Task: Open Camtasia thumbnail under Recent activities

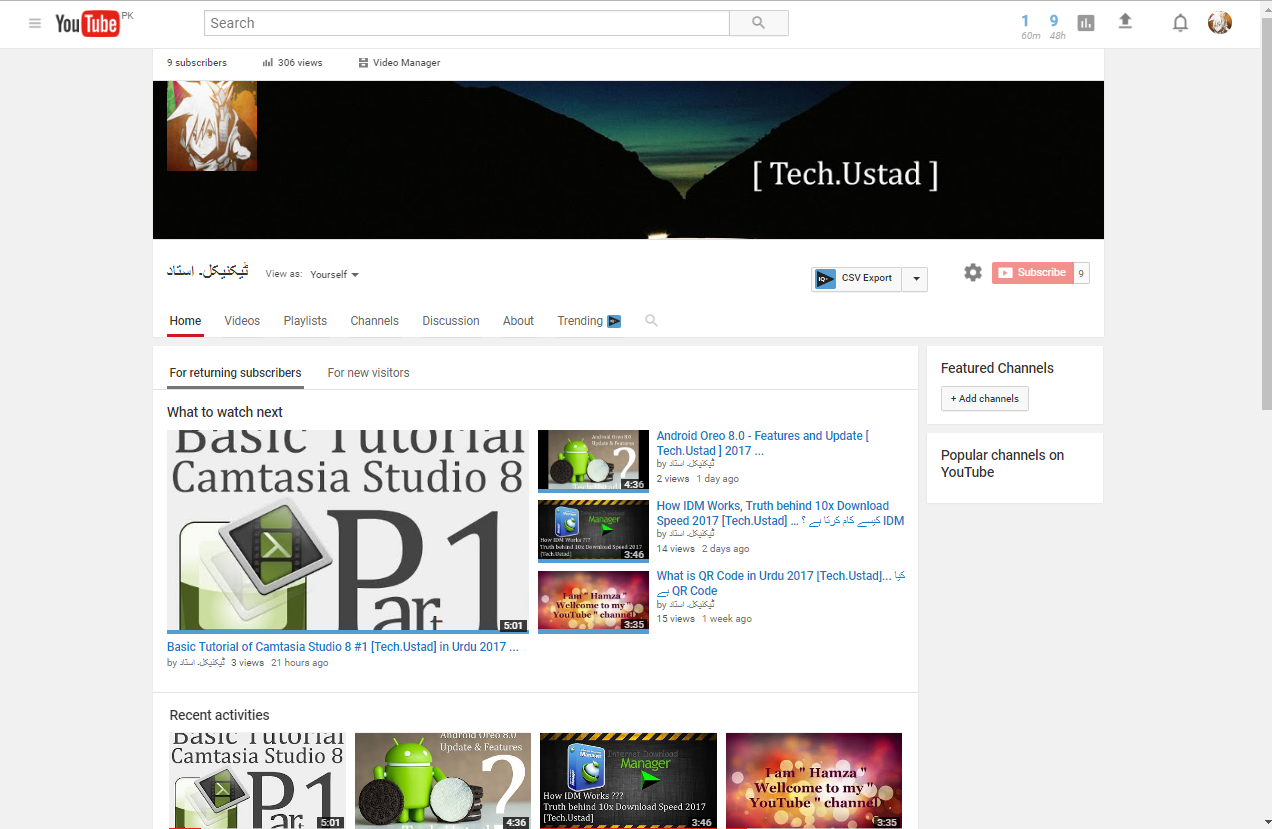Action: [257, 781]
